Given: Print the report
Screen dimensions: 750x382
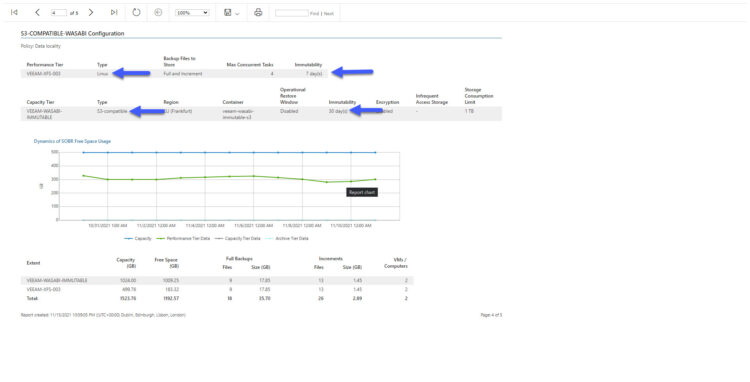Looking at the screenshot, I should (258, 12).
